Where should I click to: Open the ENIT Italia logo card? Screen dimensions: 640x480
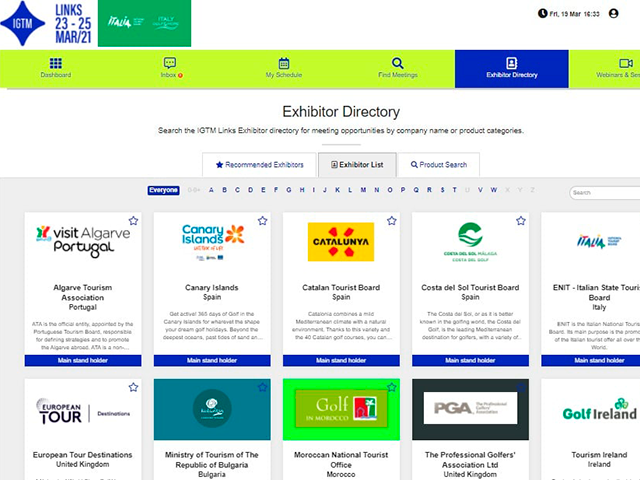click(599, 242)
